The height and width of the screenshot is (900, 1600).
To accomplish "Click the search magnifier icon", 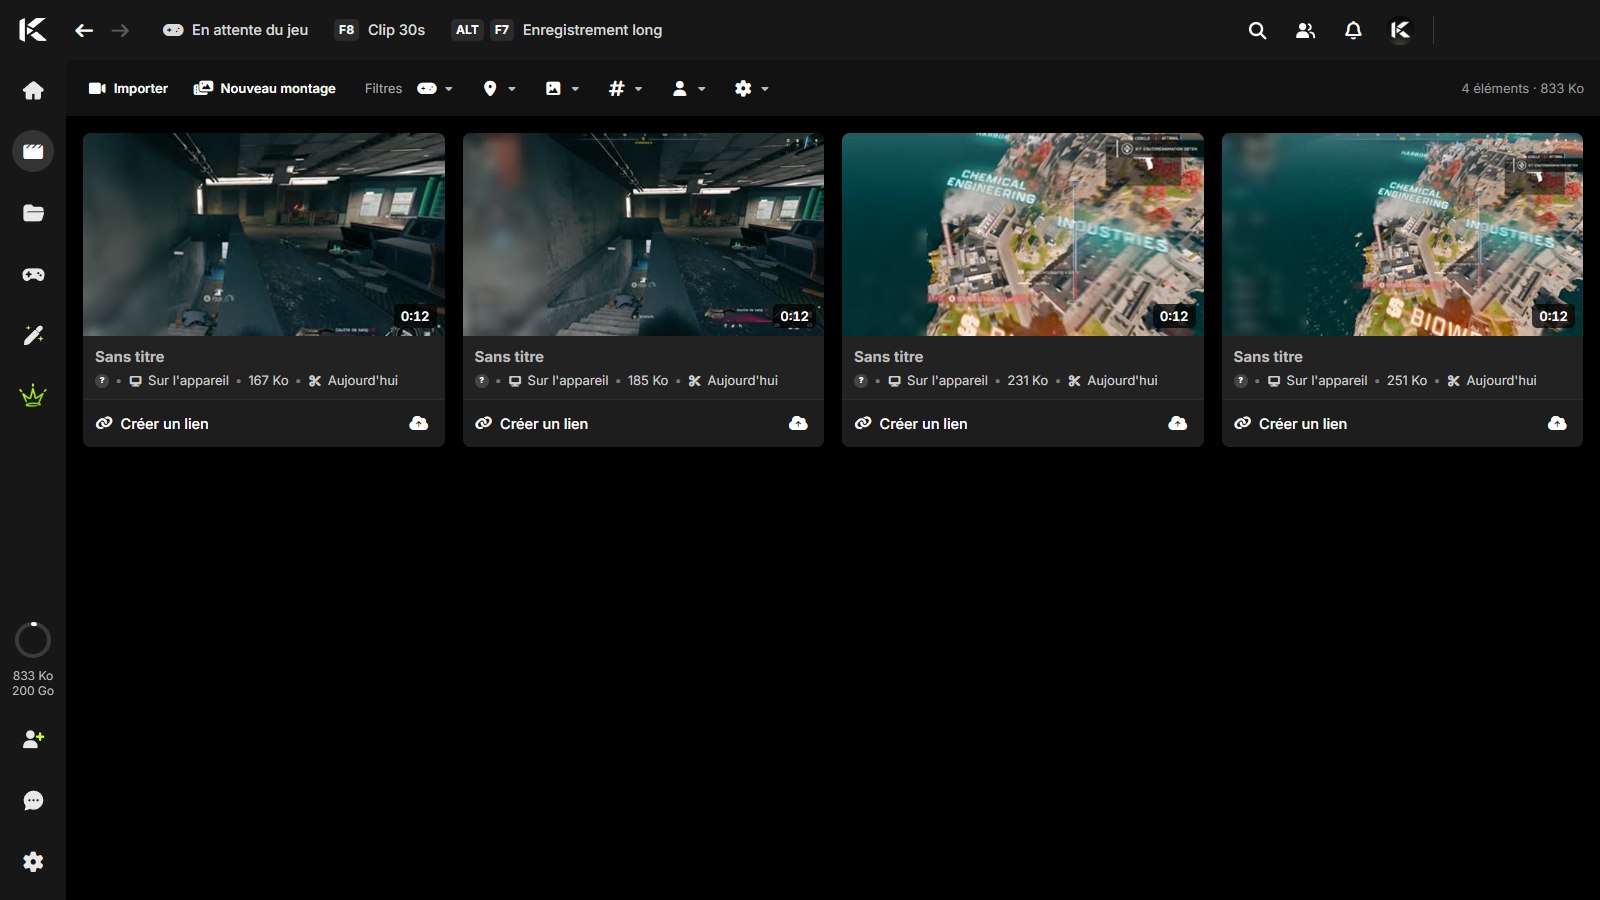I will tap(1257, 31).
